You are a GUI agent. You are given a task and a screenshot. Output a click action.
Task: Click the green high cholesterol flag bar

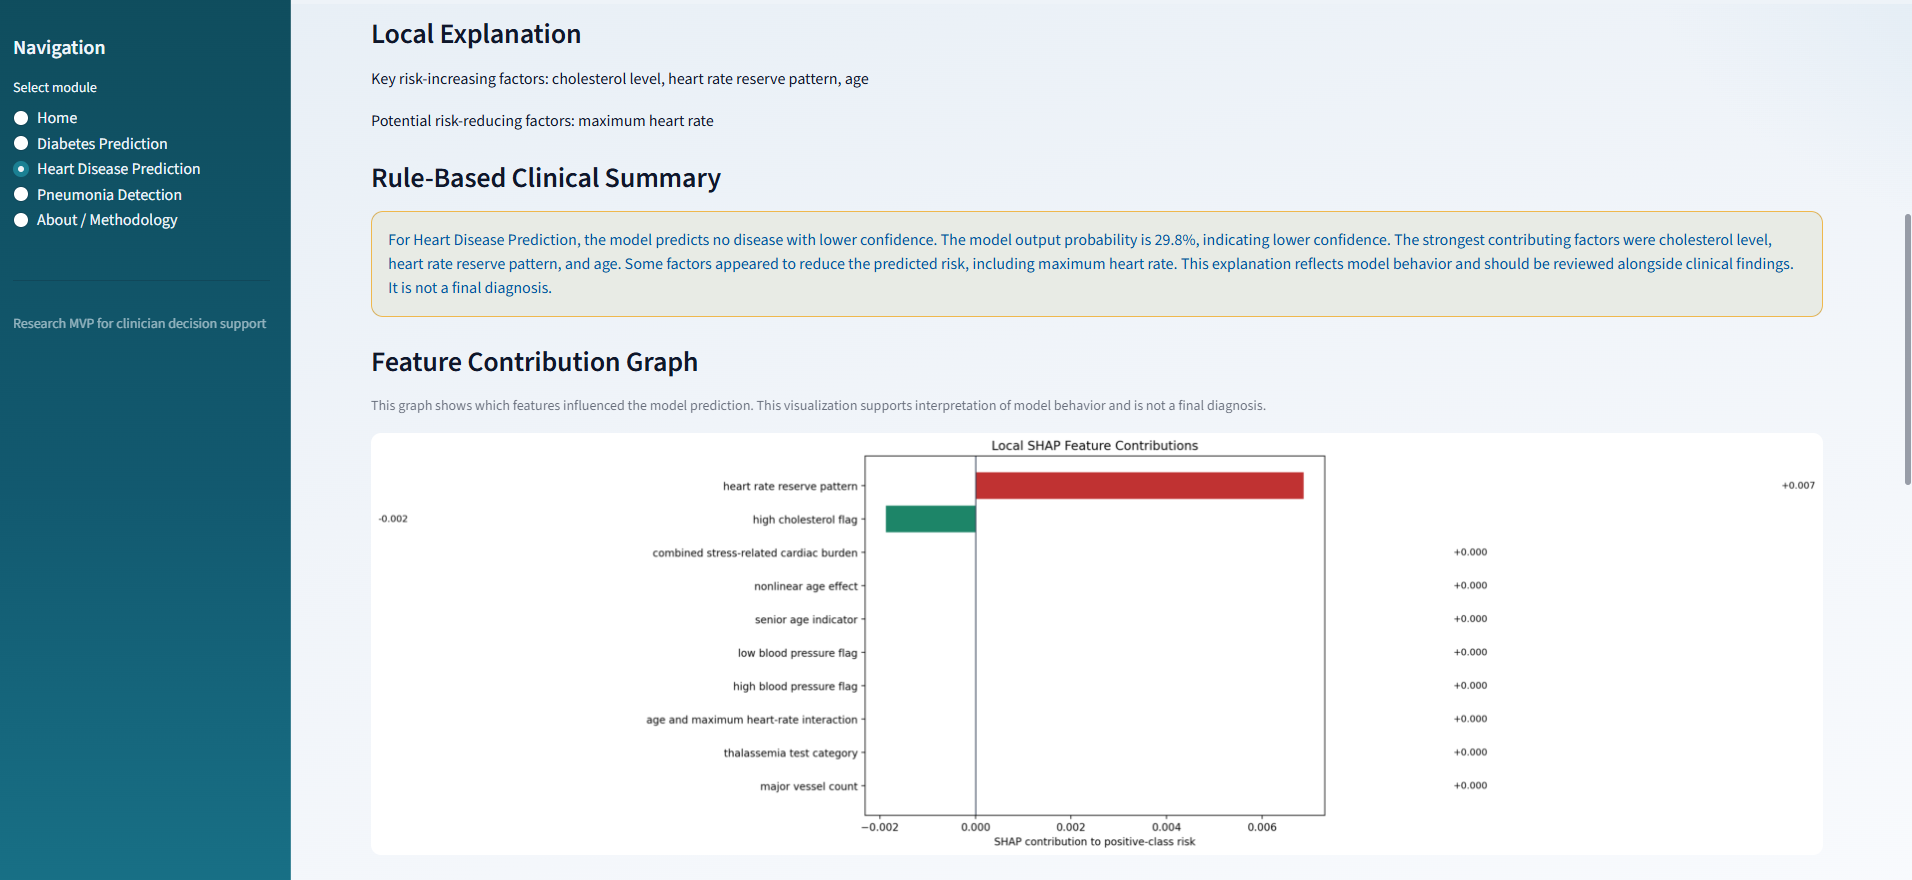[x=930, y=519]
